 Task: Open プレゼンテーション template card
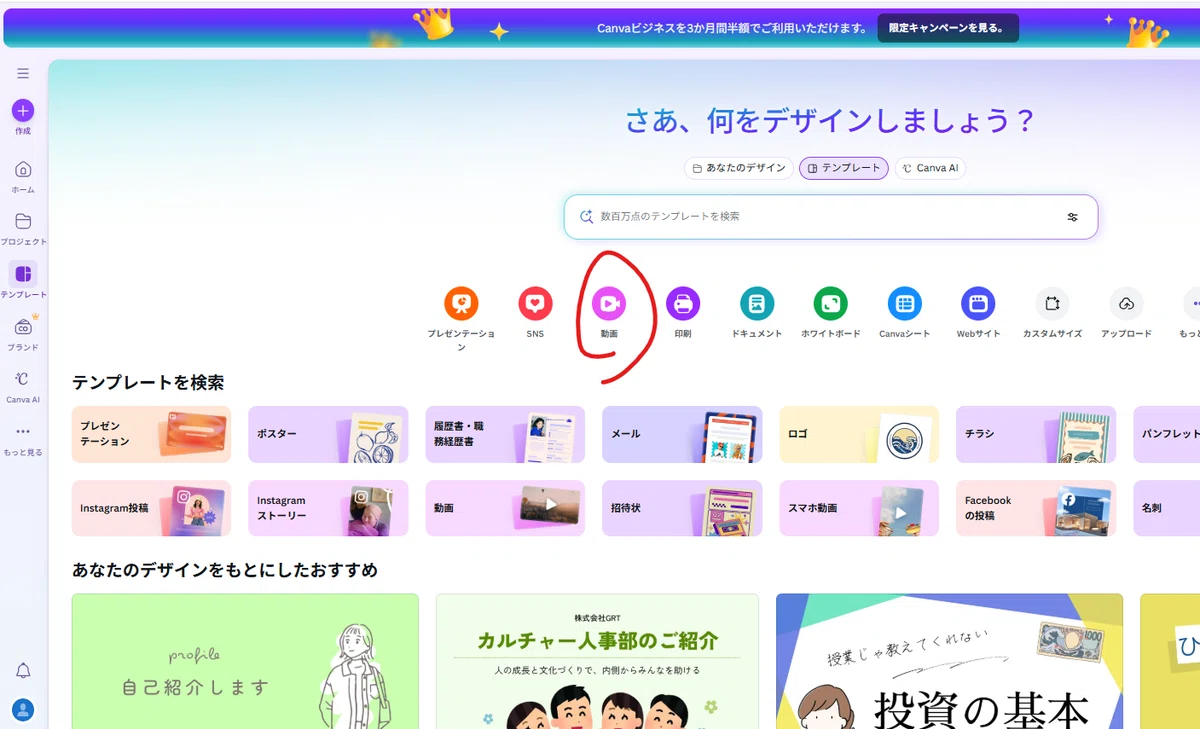(x=151, y=434)
